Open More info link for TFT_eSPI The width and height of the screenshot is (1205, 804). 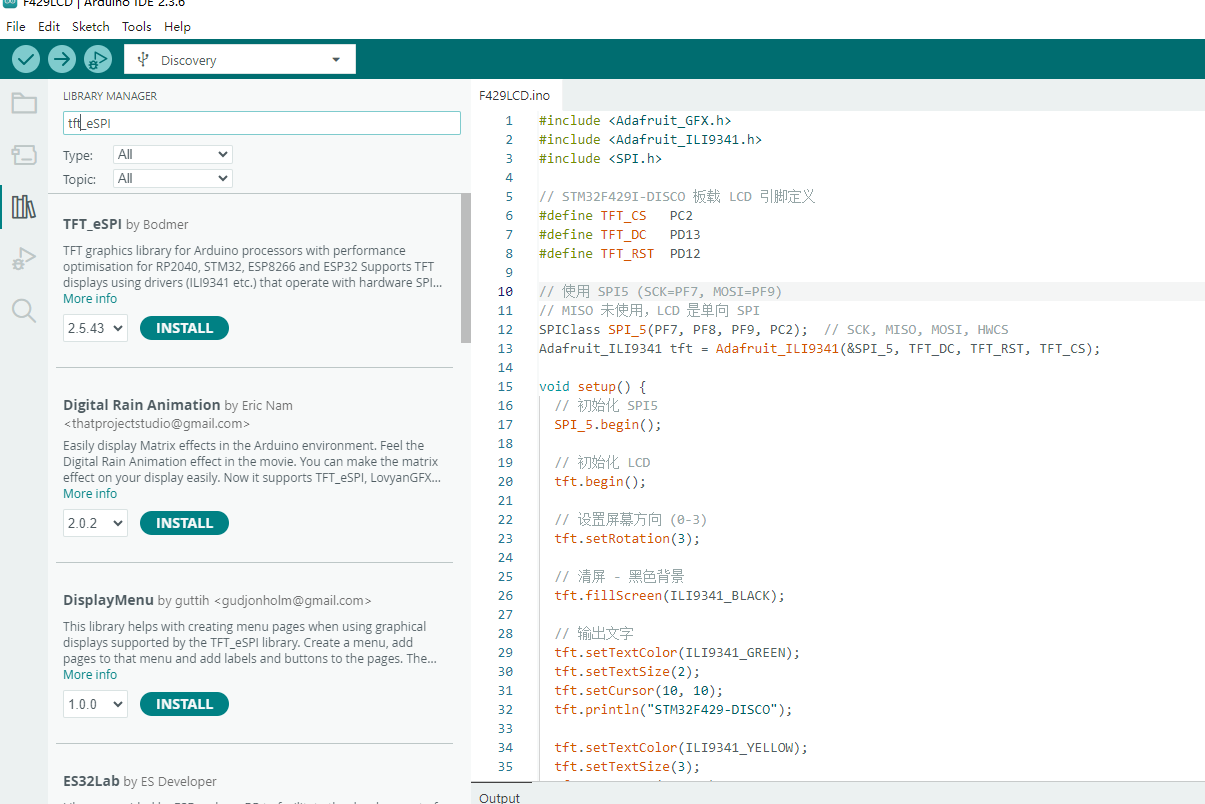(90, 299)
